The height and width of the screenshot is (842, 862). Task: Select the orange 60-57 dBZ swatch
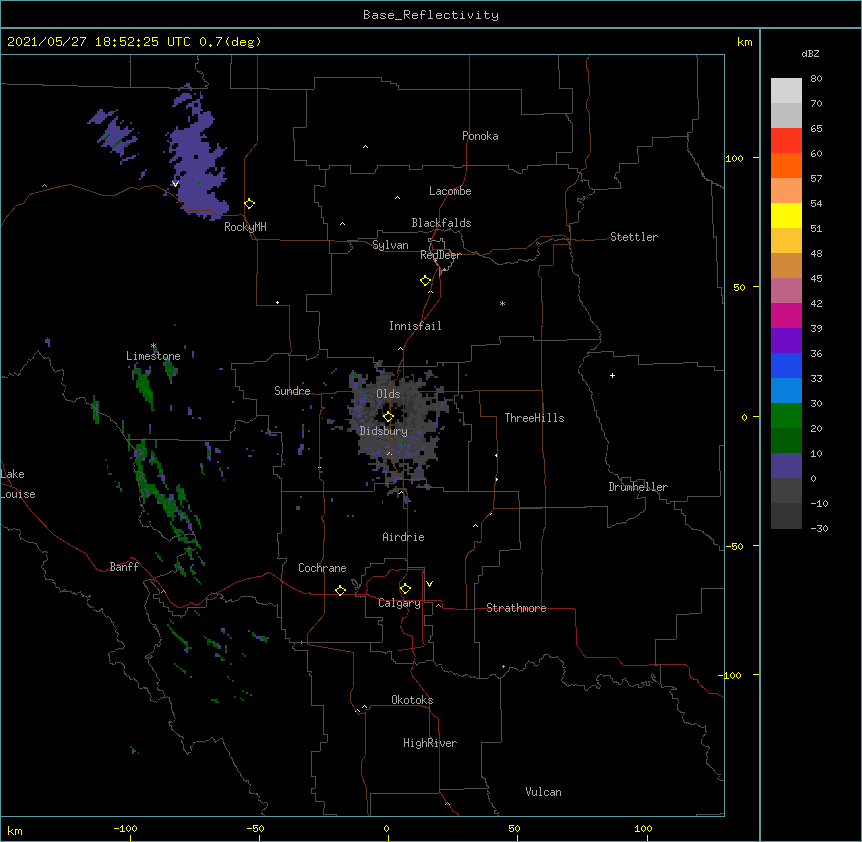click(786, 165)
